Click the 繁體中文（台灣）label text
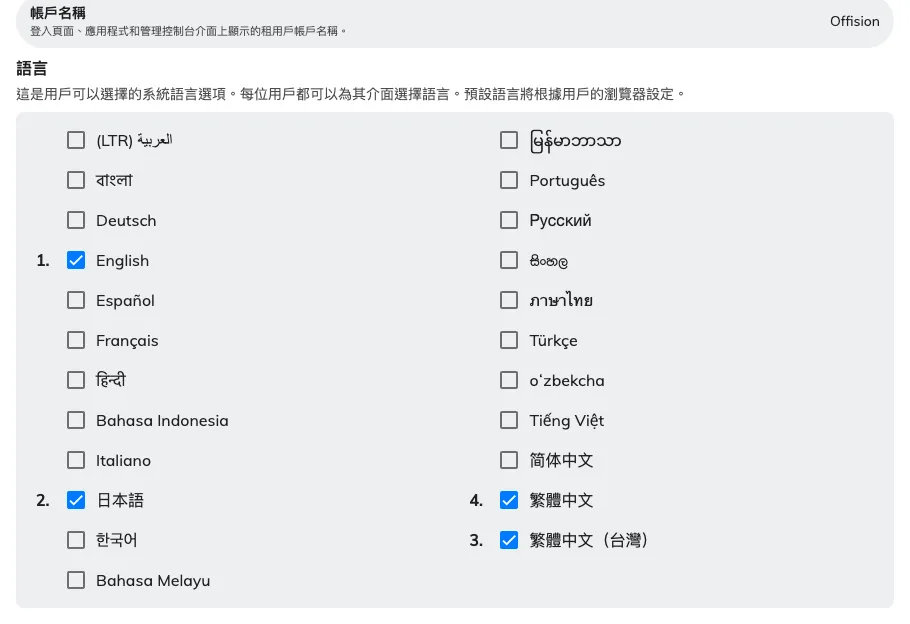The height and width of the screenshot is (624, 910). [588, 540]
